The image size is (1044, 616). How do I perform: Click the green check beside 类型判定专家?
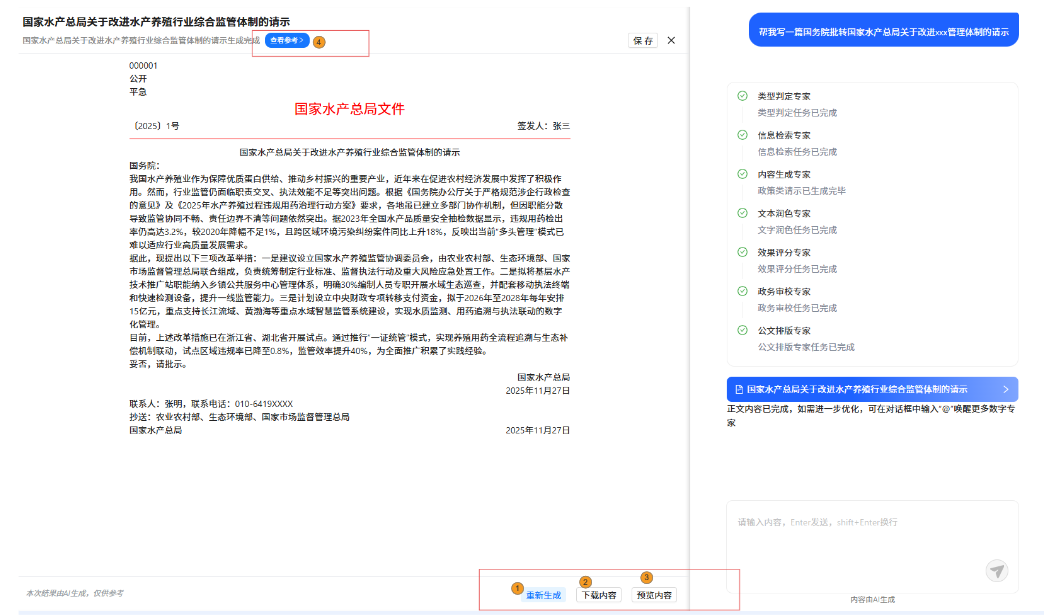pos(742,96)
